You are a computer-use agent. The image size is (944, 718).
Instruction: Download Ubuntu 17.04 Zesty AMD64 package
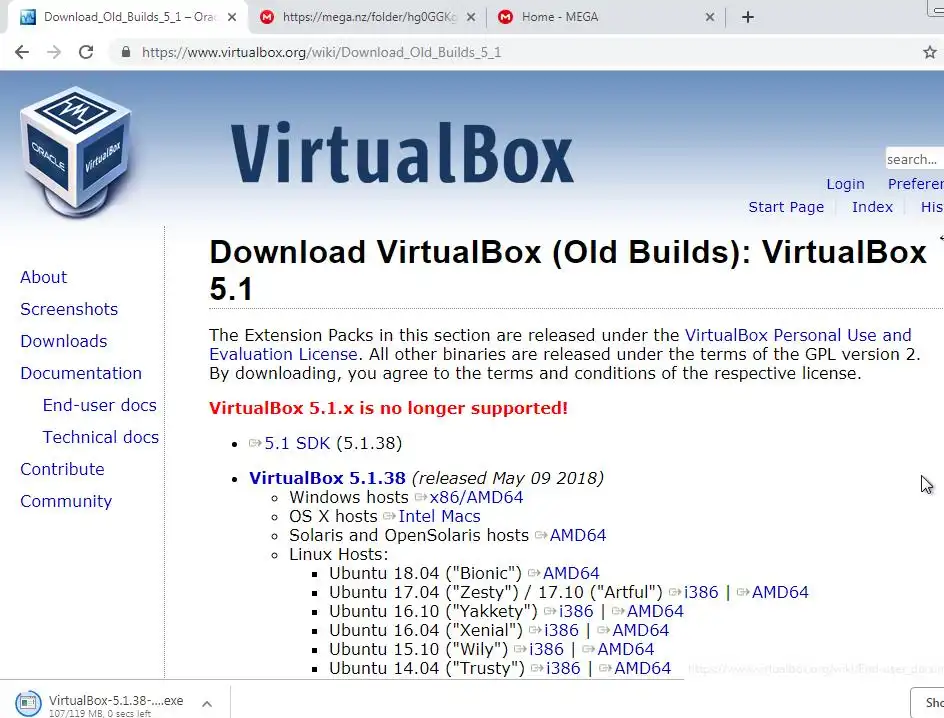pos(780,592)
